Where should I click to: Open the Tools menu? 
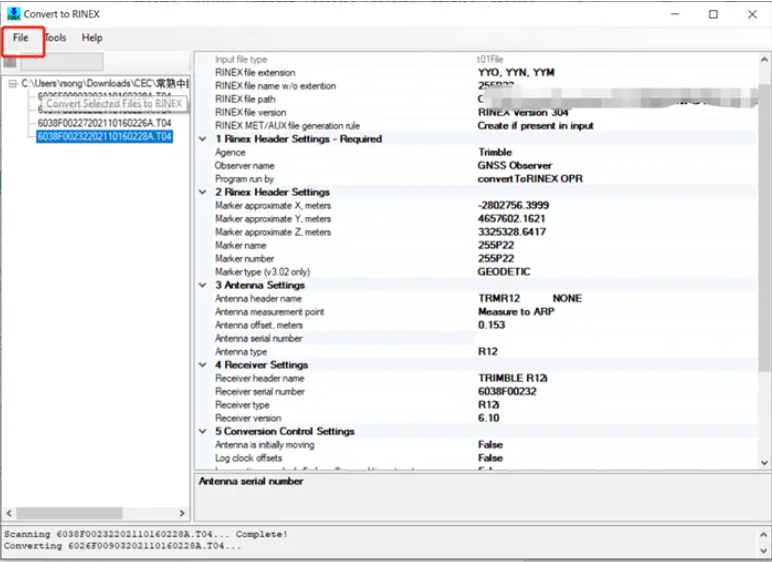tap(55, 38)
